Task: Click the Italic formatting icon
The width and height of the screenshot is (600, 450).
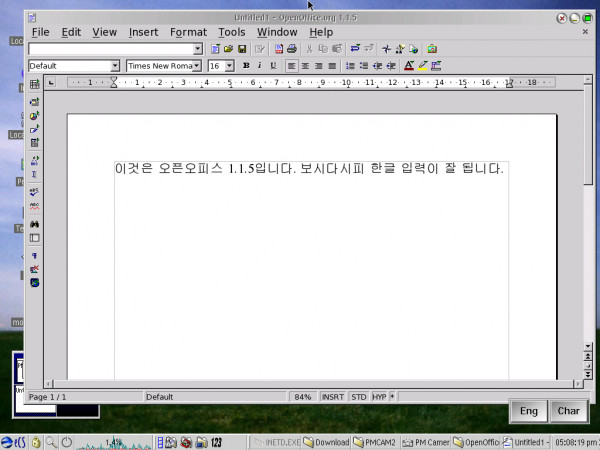Action: (260, 66)
